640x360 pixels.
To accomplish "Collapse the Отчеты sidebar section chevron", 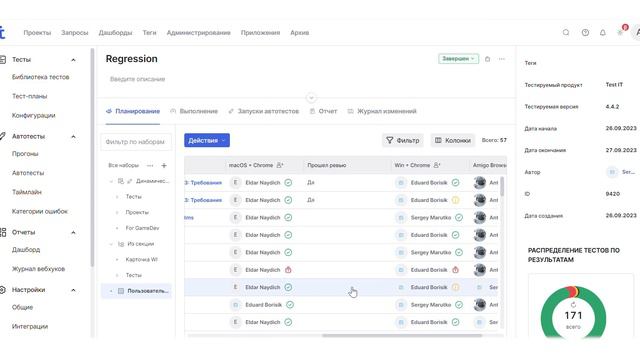I will (x=73, y=232).
